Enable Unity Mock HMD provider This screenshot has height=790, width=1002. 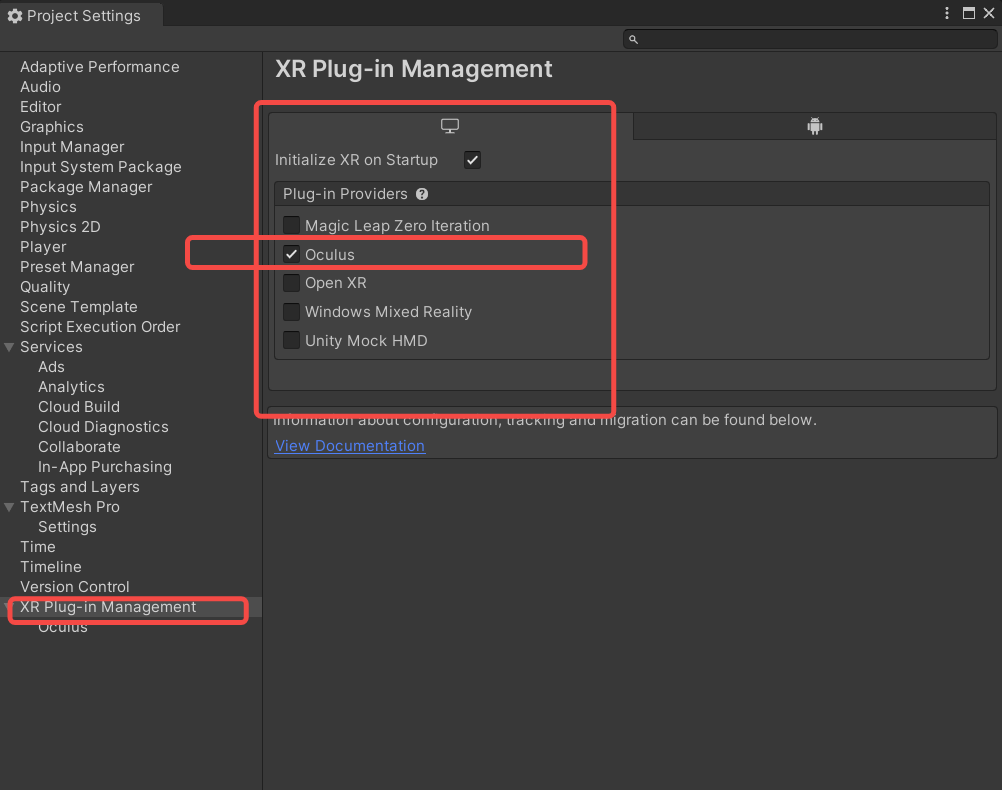coord(291,341)
